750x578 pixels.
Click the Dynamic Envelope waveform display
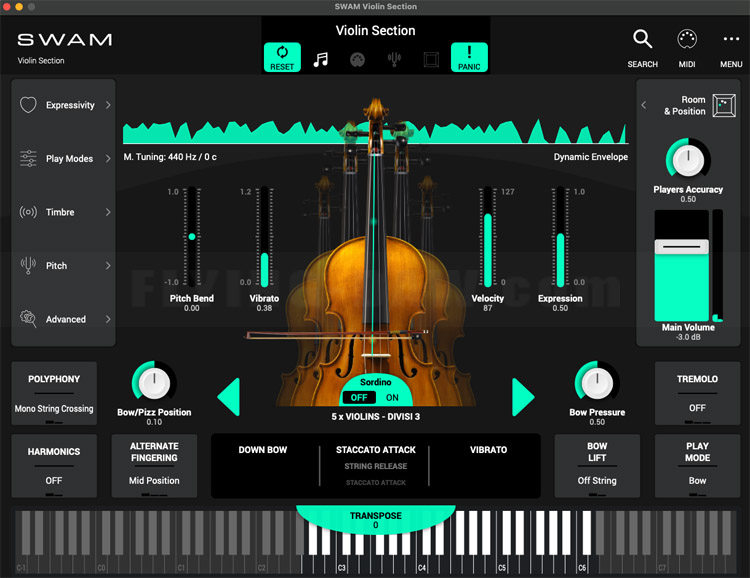[x=375, y=132]
